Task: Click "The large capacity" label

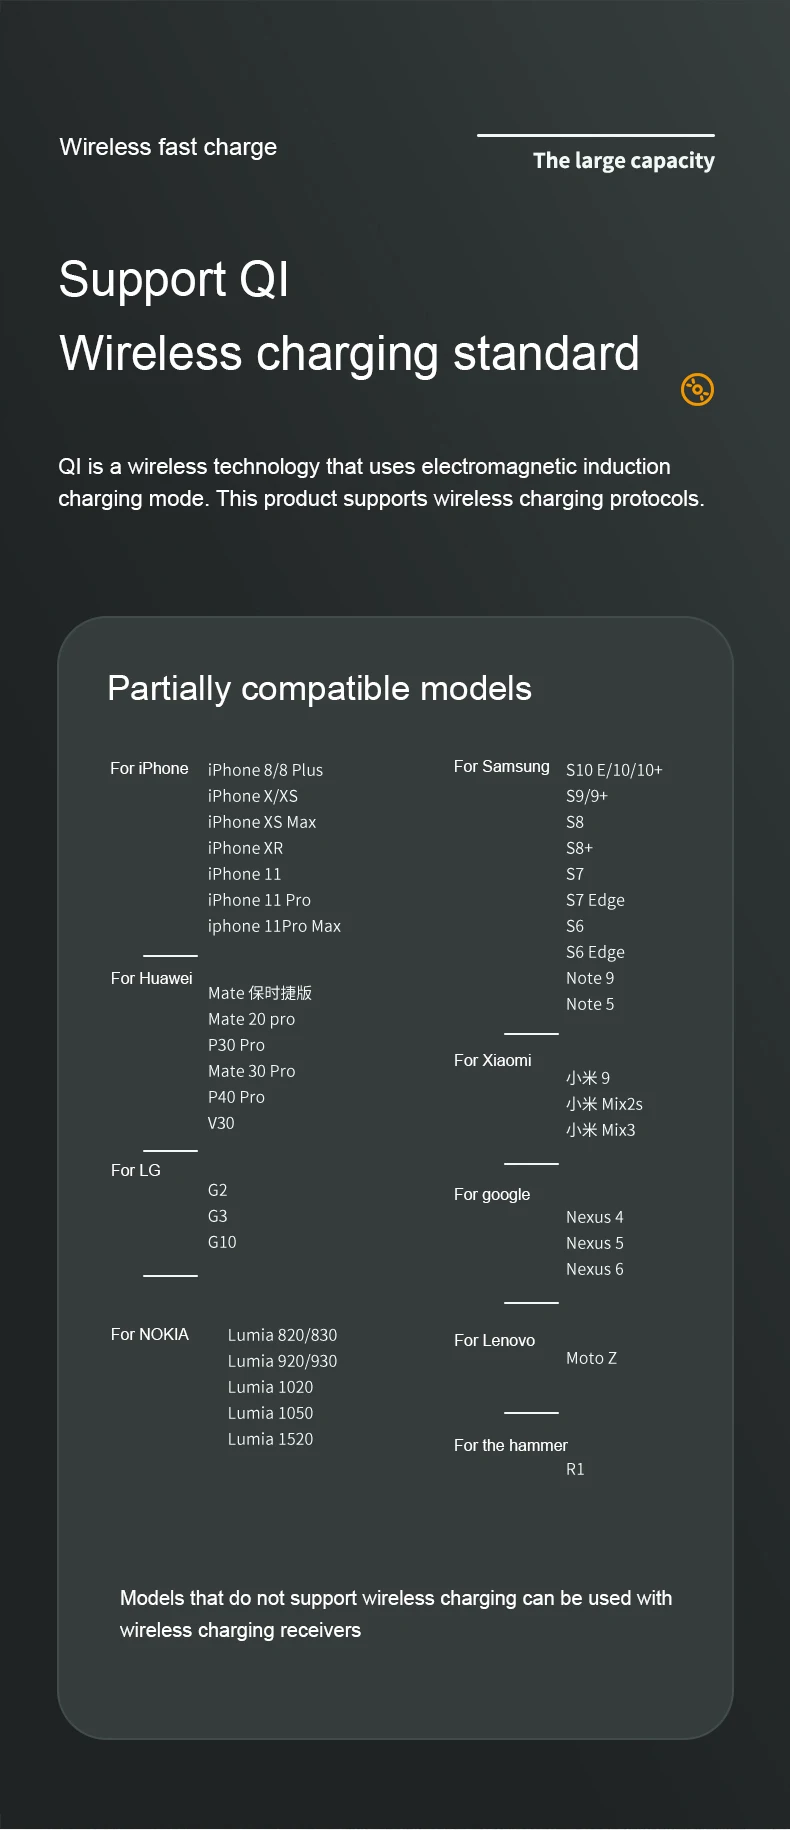Action: (x=623, y=161)
